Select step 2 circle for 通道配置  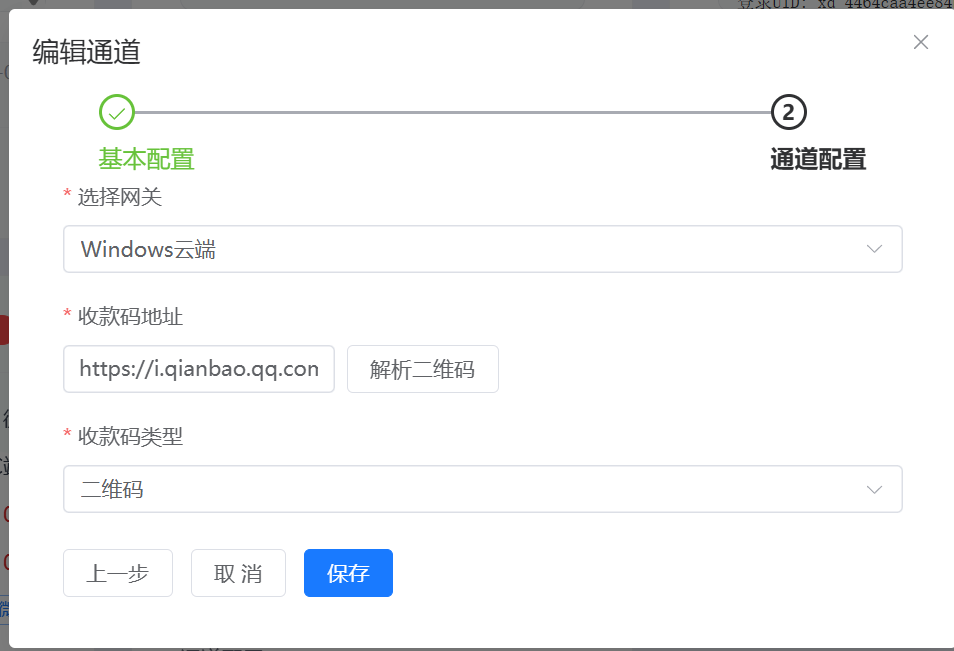point(789,113)
